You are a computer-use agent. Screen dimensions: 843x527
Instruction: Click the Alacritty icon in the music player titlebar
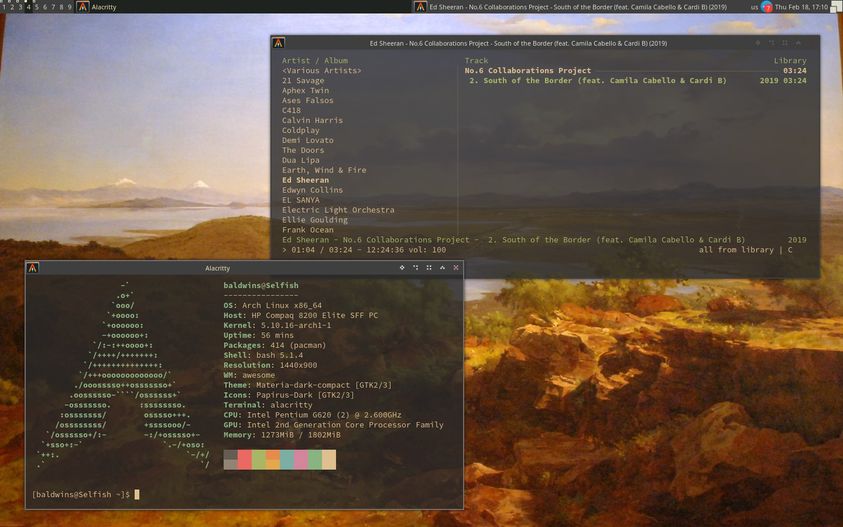tap(279, 43)
